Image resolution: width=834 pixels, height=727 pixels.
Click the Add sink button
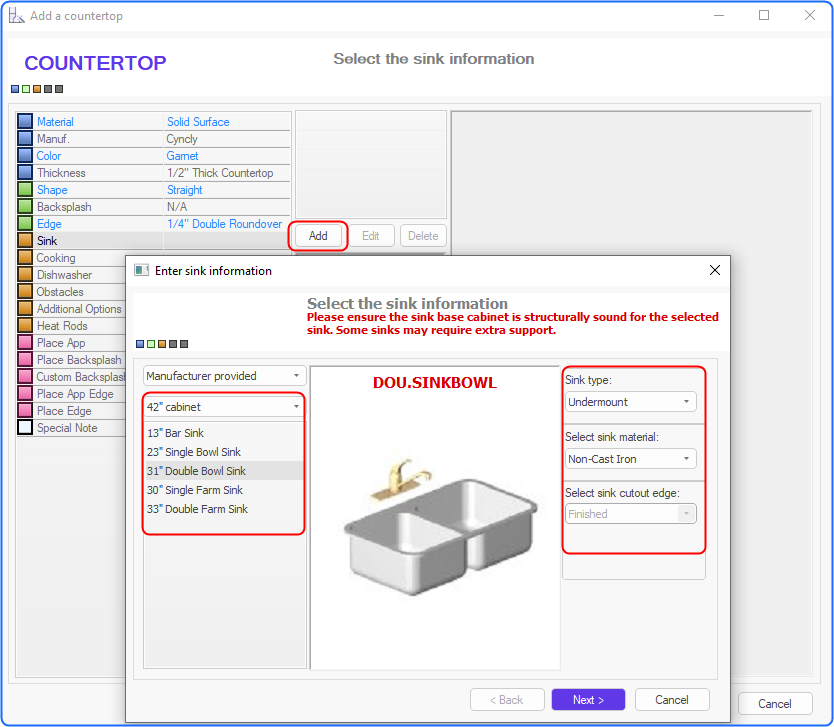click(x=318, y=236)
